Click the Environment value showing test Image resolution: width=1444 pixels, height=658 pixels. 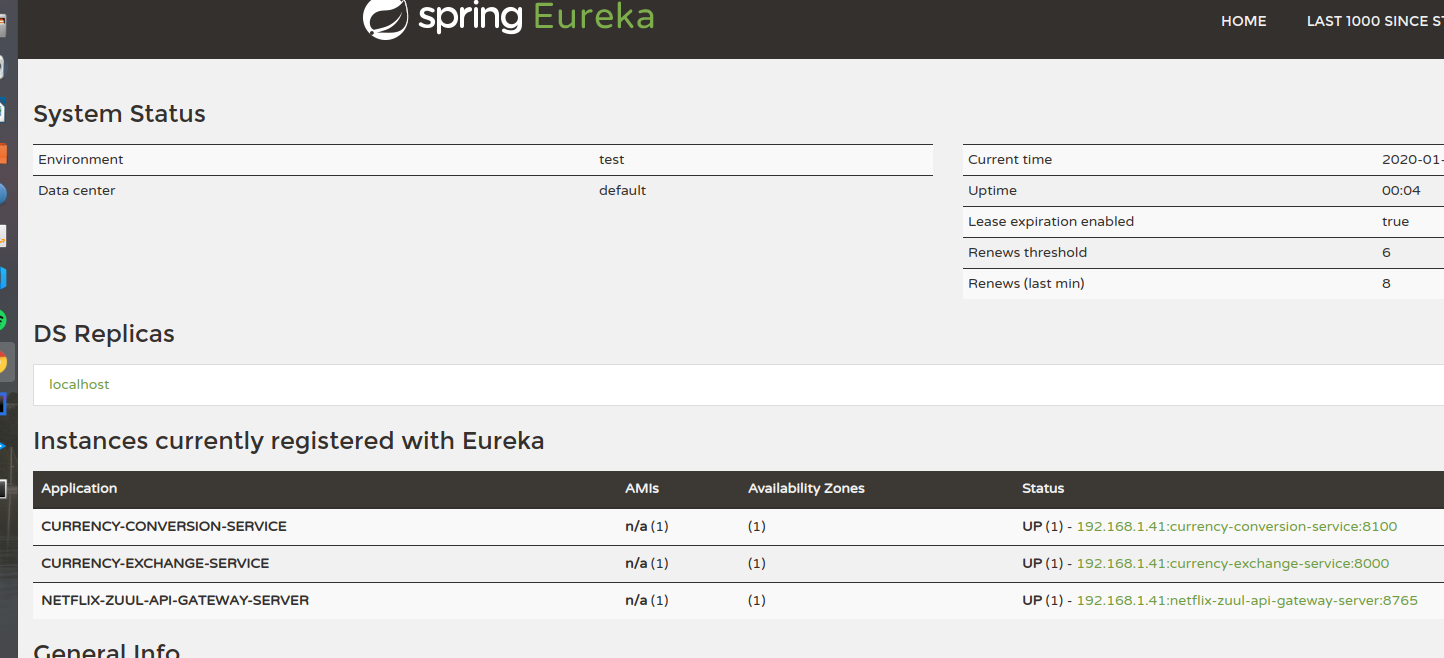coord(611,159)
